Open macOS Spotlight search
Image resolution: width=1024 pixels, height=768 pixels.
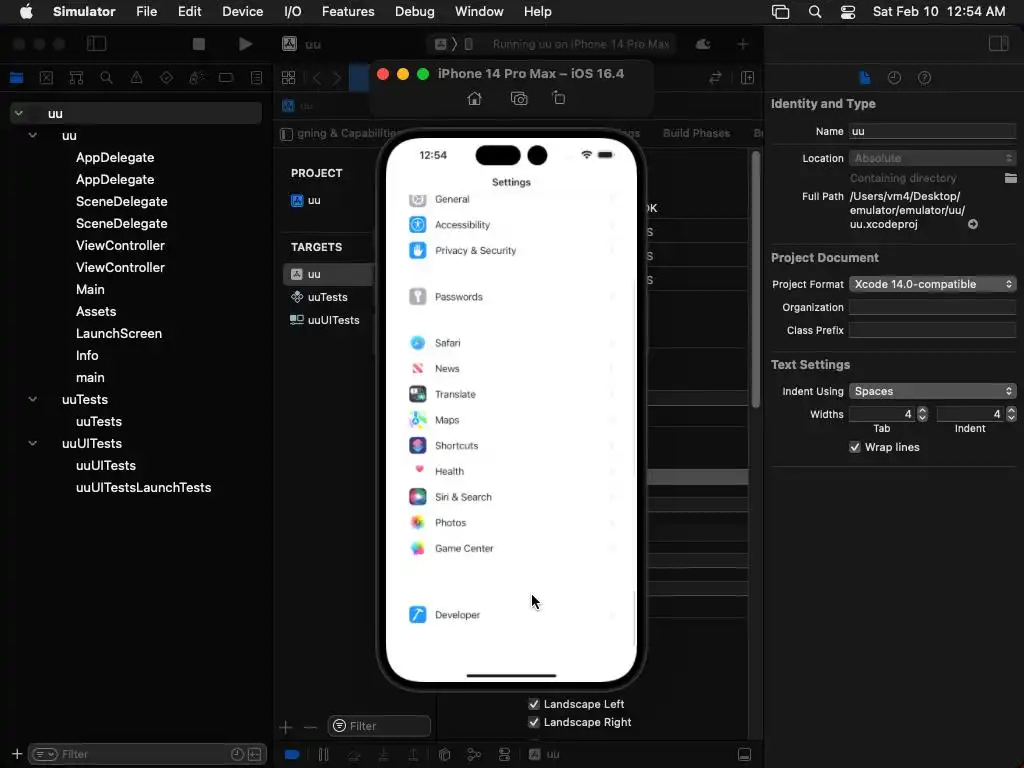click(x=814, y=11)
